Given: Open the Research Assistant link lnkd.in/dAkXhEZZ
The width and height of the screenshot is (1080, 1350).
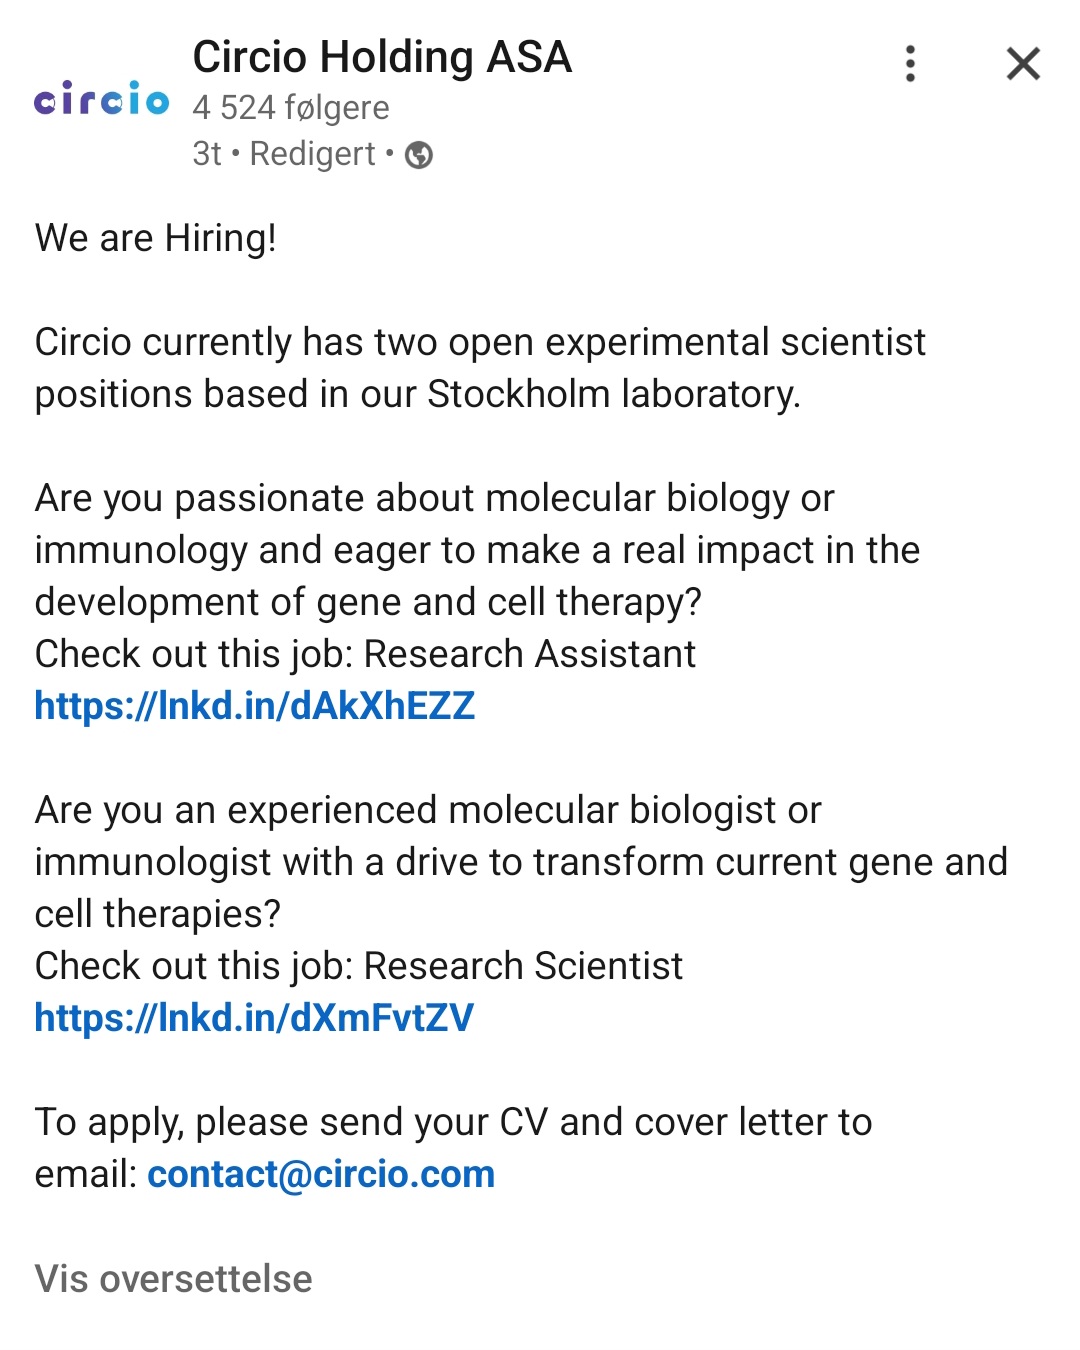Looking at the screenshot, I should pyautogui.click(x=255, y=706).
